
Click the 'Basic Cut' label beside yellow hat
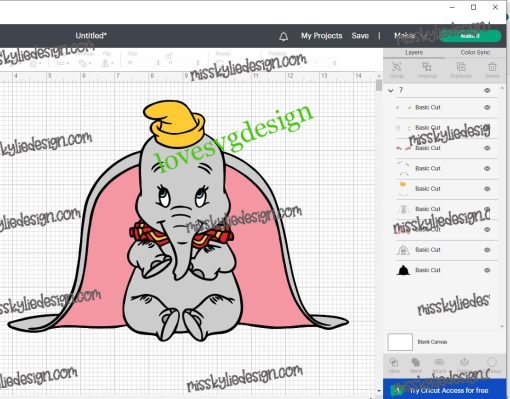(428, 189)
